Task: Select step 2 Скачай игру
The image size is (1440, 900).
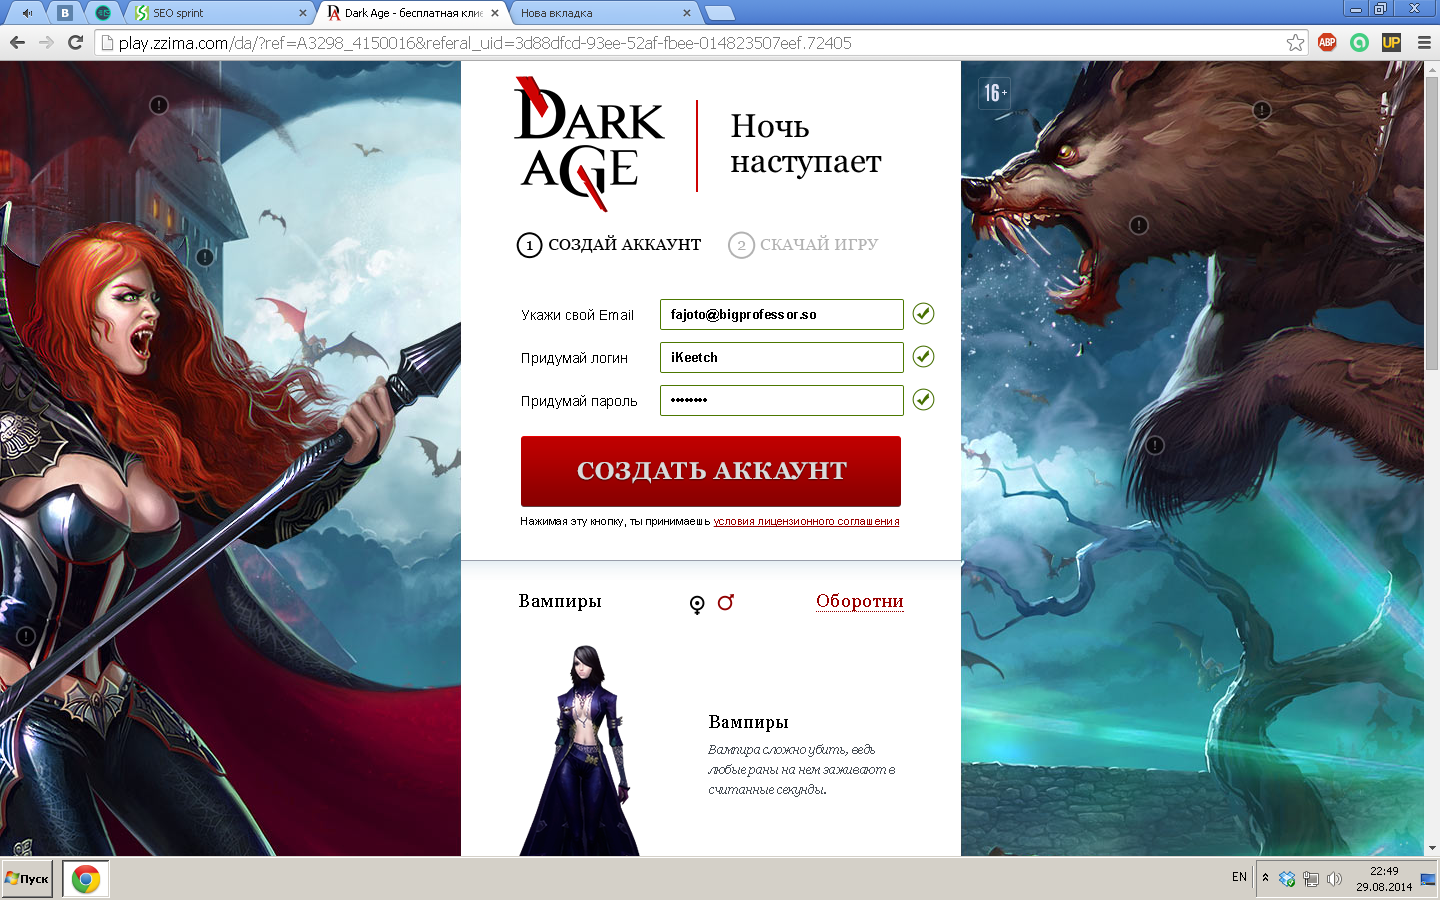Action: point(803,245)
